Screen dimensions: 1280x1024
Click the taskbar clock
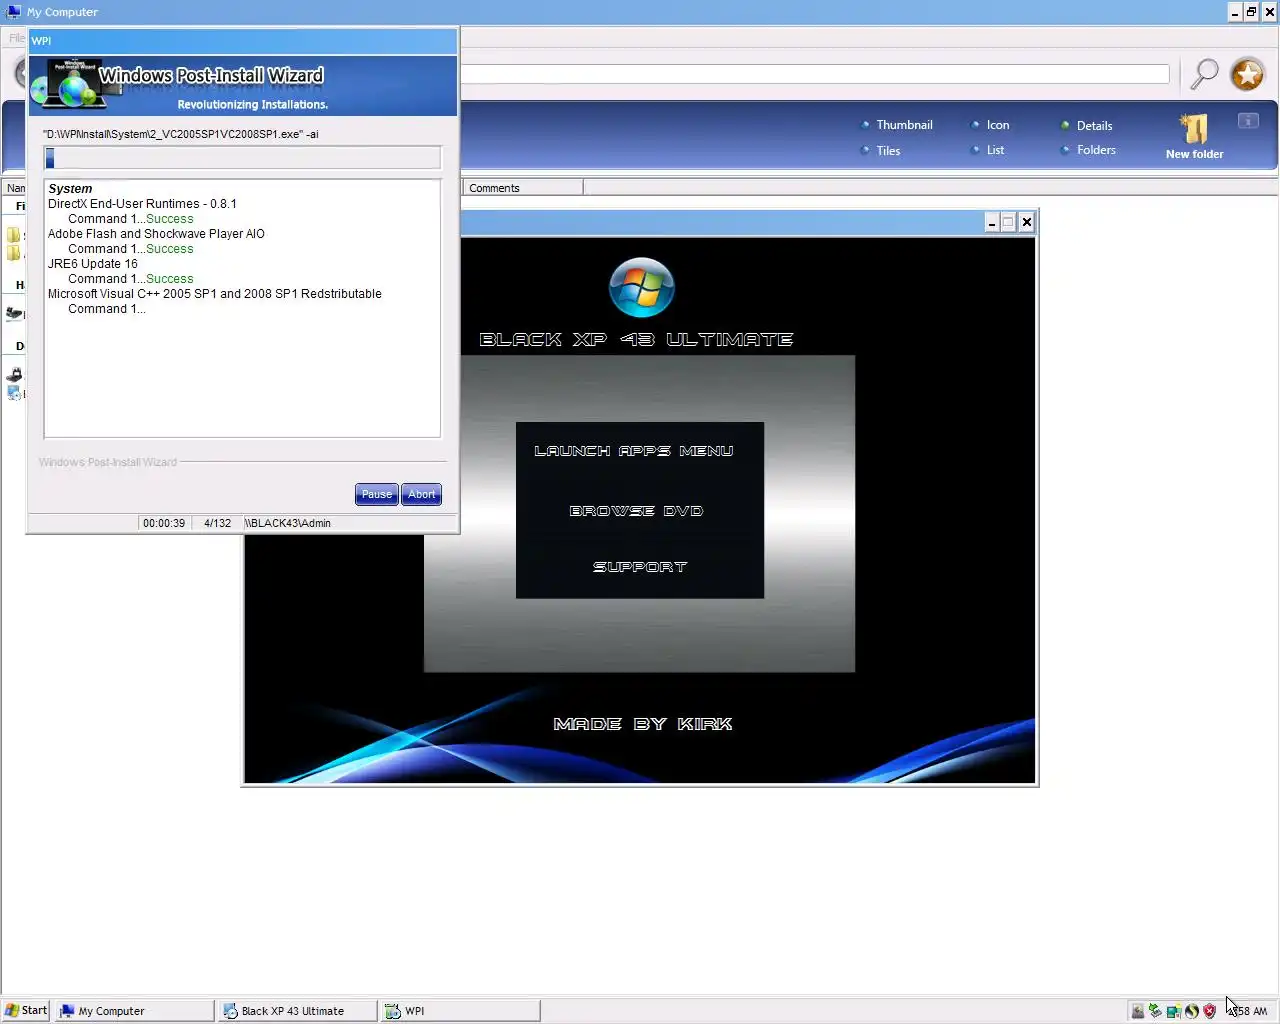click(1248, 1011)
